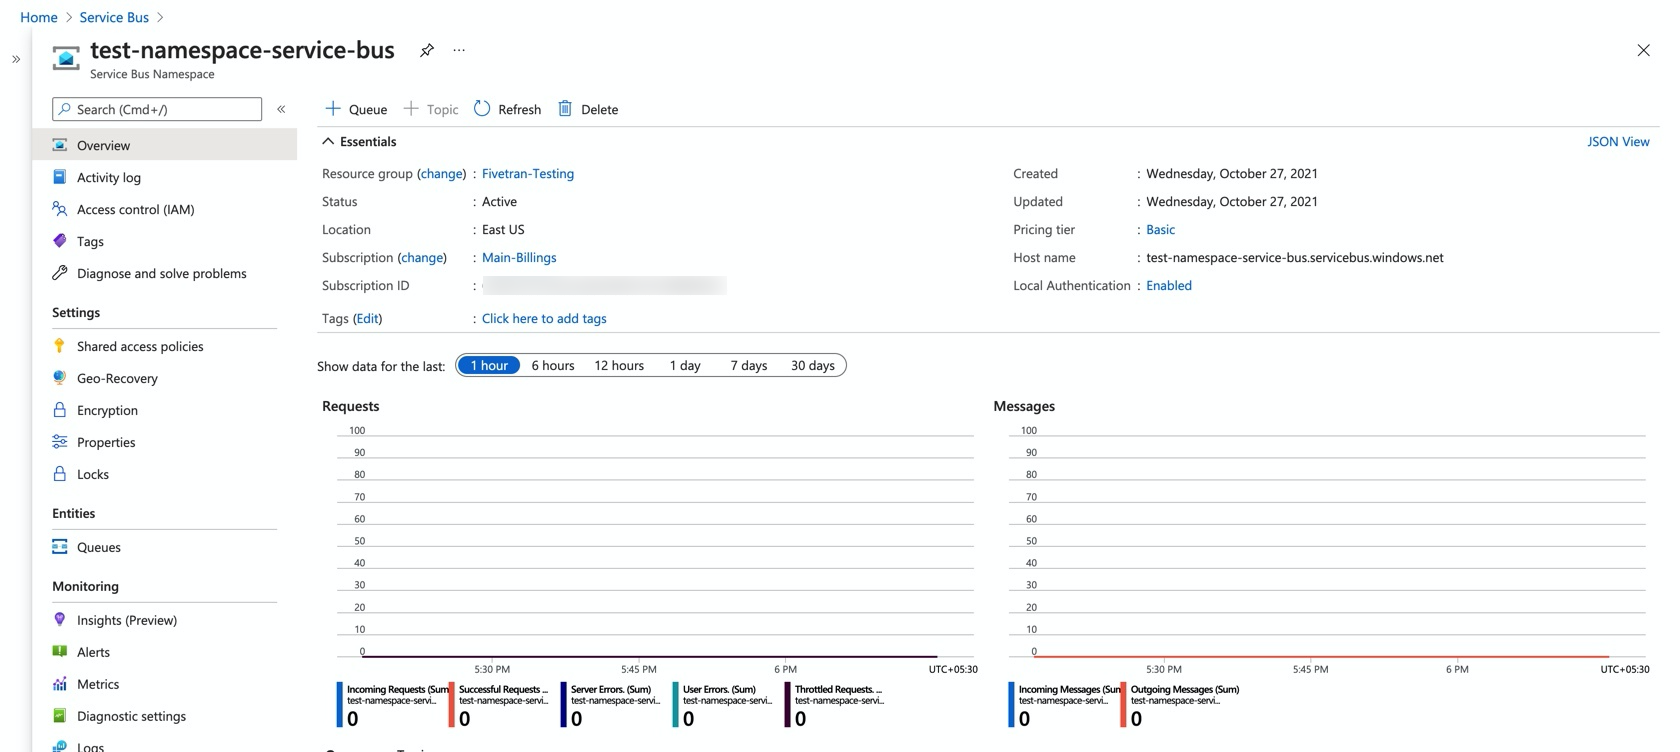Image resolution: width=1680 pixels, height=752 pixels.
Task: Click the Queues entity icon
Action: (60, 547)
